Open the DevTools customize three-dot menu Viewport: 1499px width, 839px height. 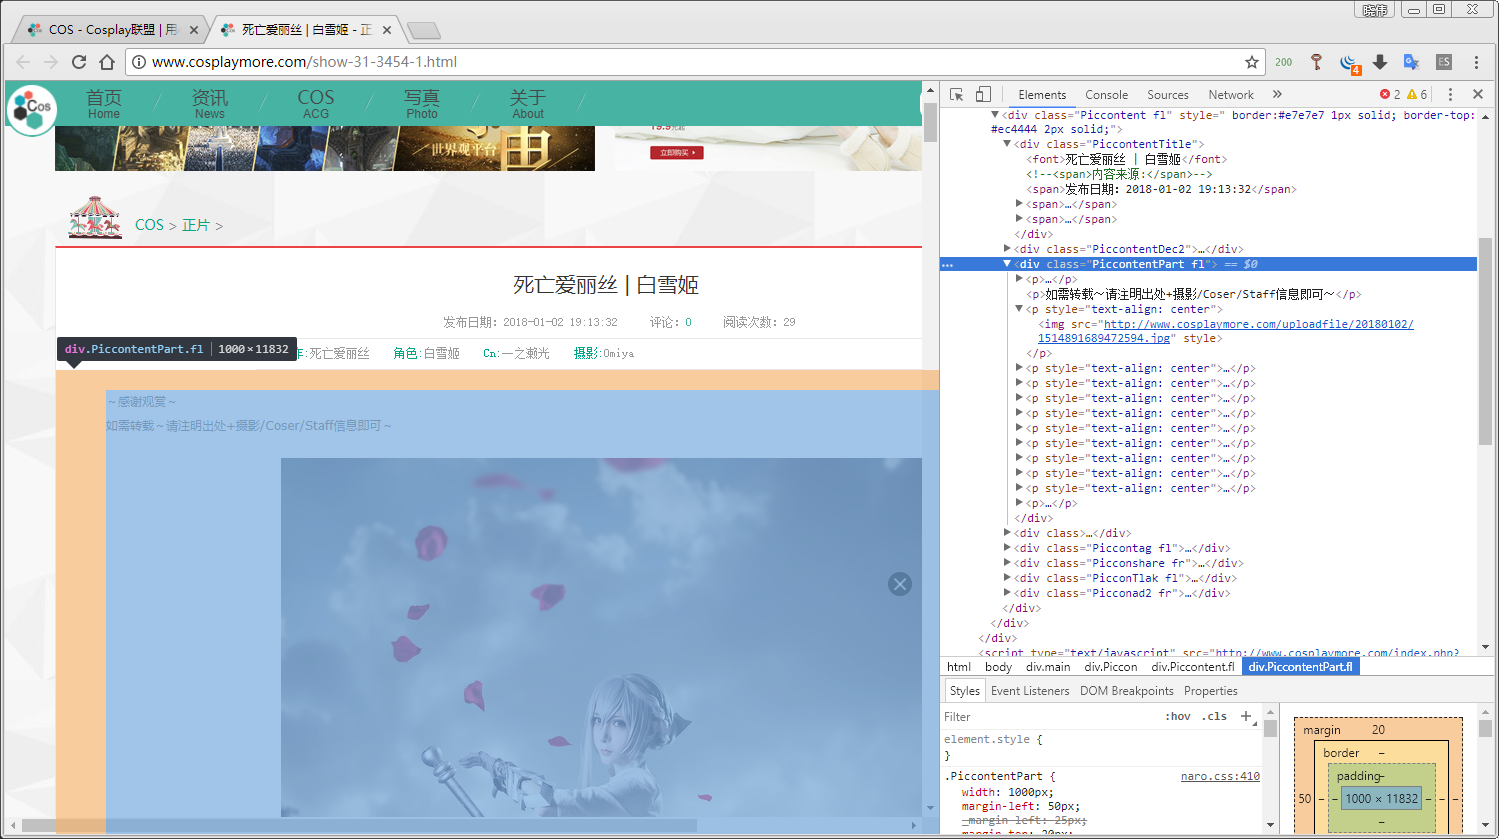(x=1450, y=94)
